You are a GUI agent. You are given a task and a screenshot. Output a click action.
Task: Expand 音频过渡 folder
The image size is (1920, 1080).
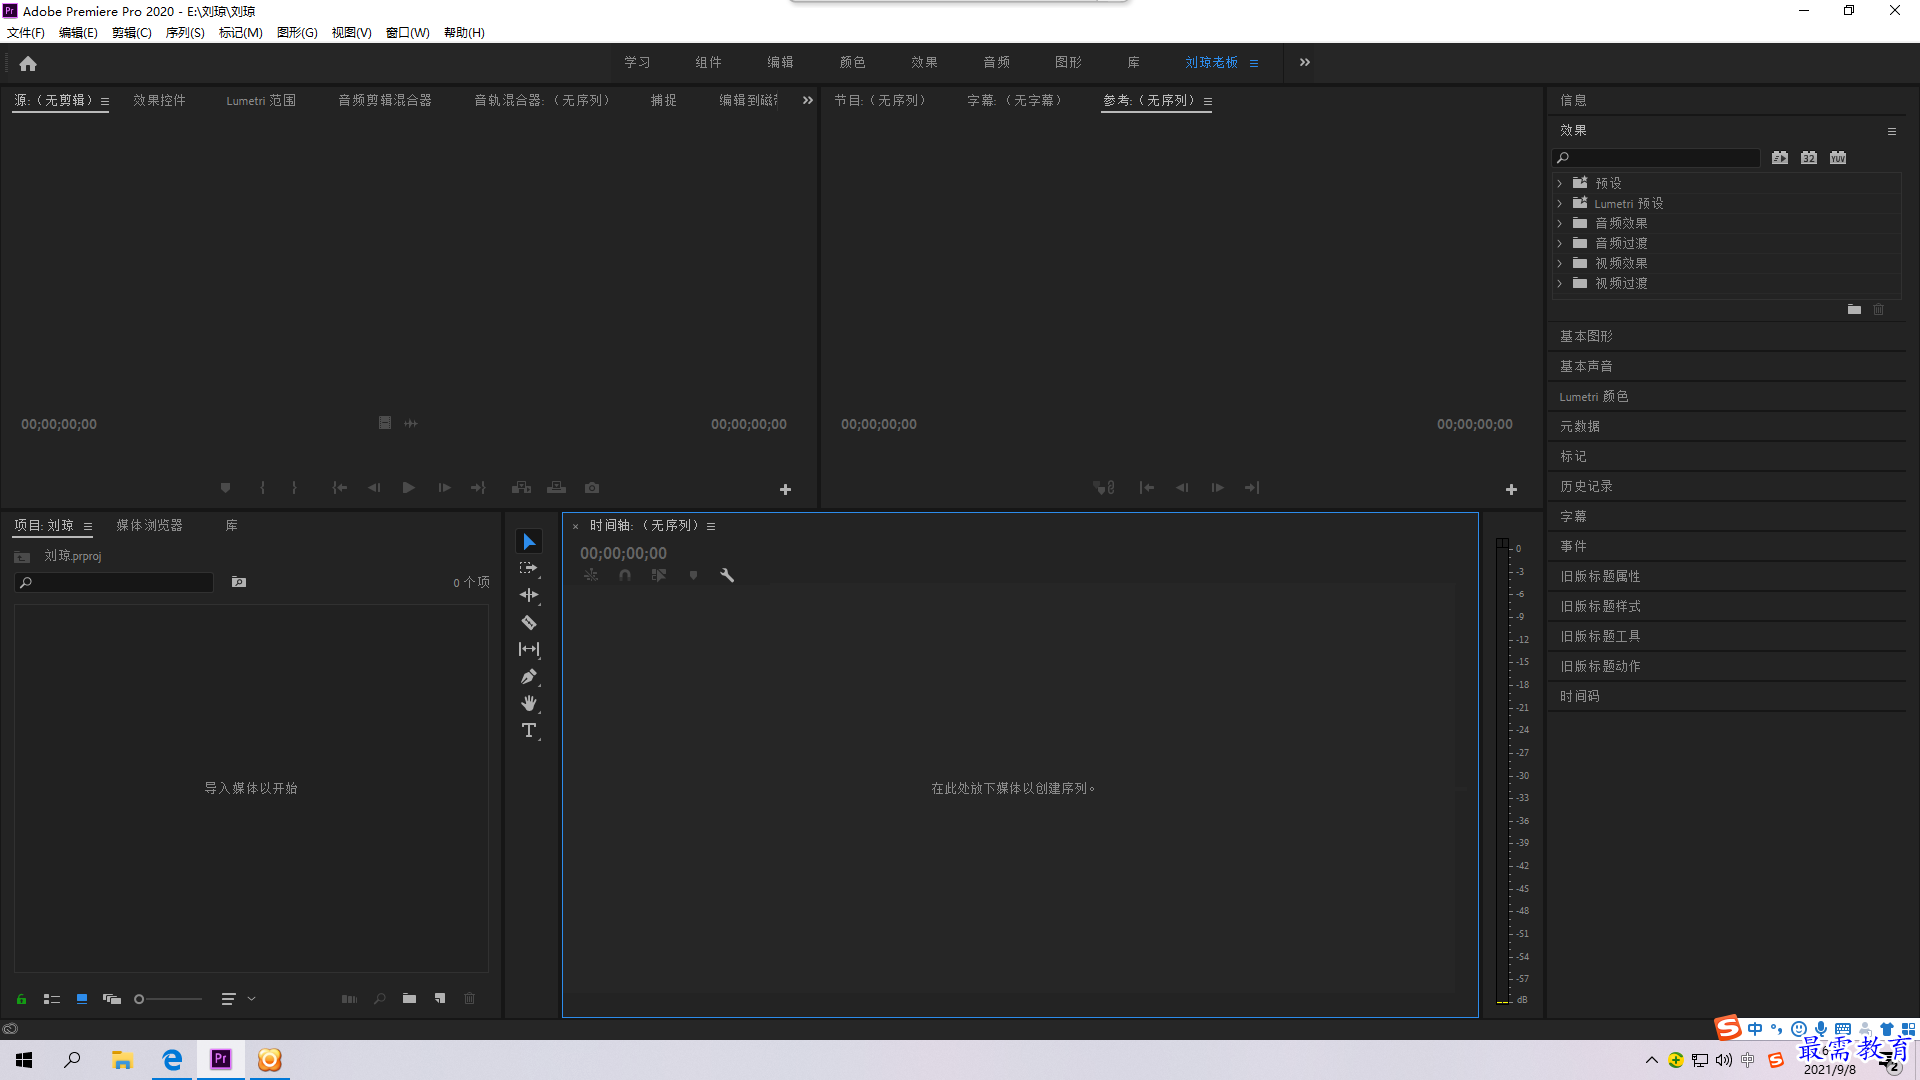click(1559, 243)
